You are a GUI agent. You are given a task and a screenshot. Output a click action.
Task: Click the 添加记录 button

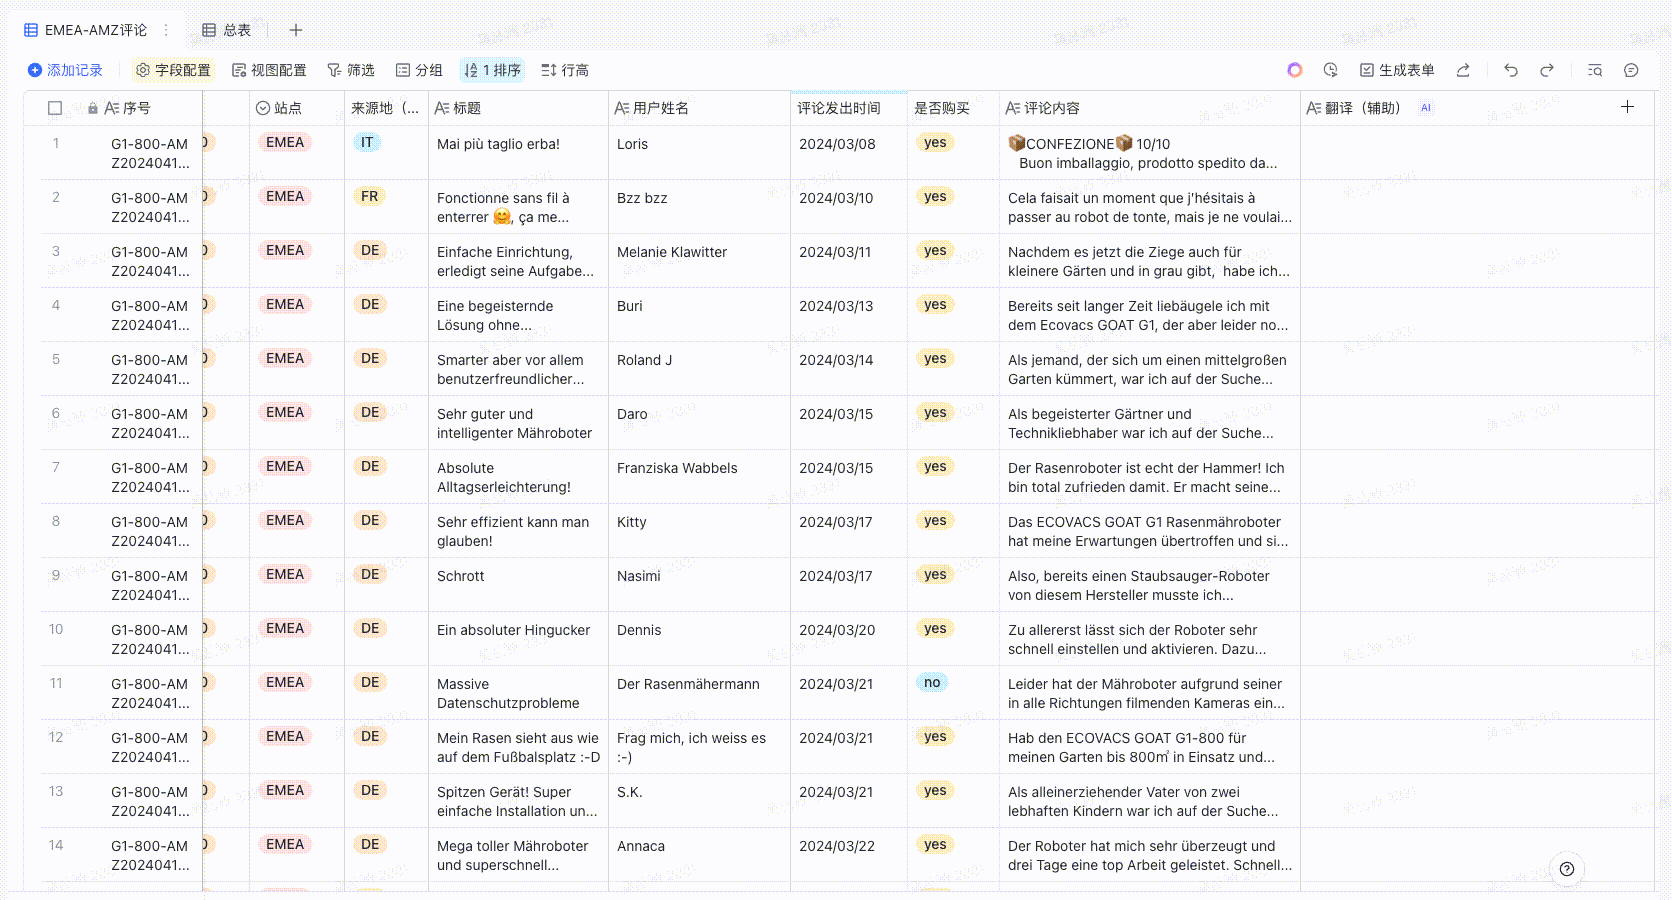pyautogui.click(x=65, y=70)
